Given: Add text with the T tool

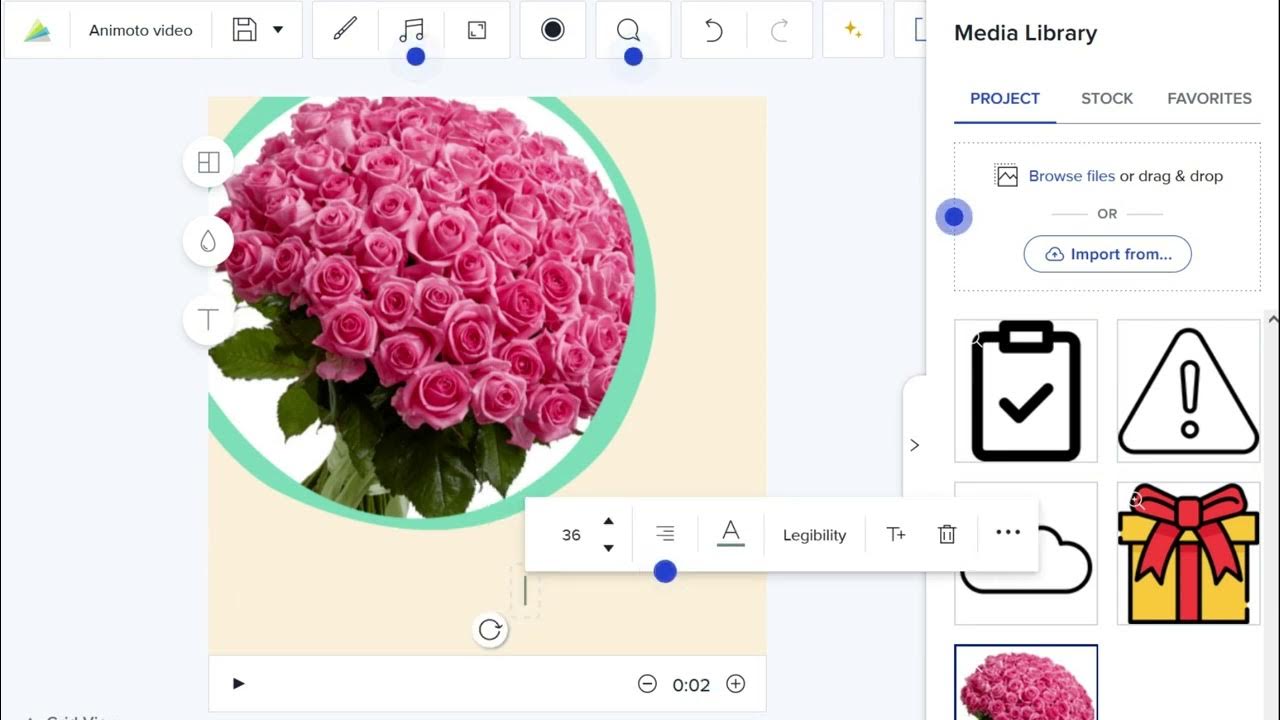Looking at the screenshot, I should click(208, 320).
